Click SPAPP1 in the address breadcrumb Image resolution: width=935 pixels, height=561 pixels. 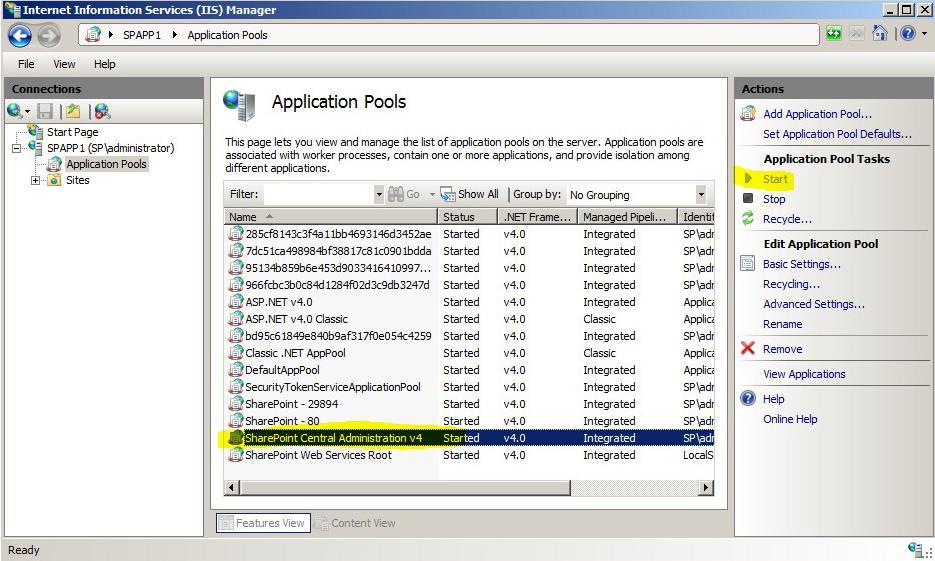pyautogui.click(x=142, y=35)
